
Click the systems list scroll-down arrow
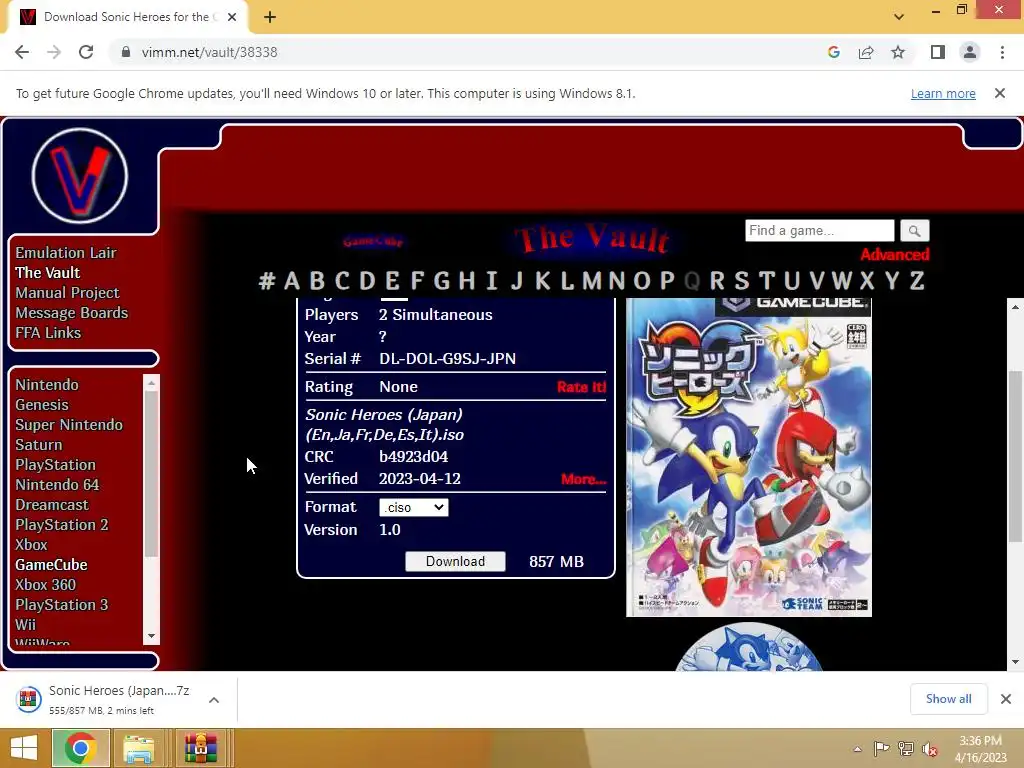tap(152, 636)
